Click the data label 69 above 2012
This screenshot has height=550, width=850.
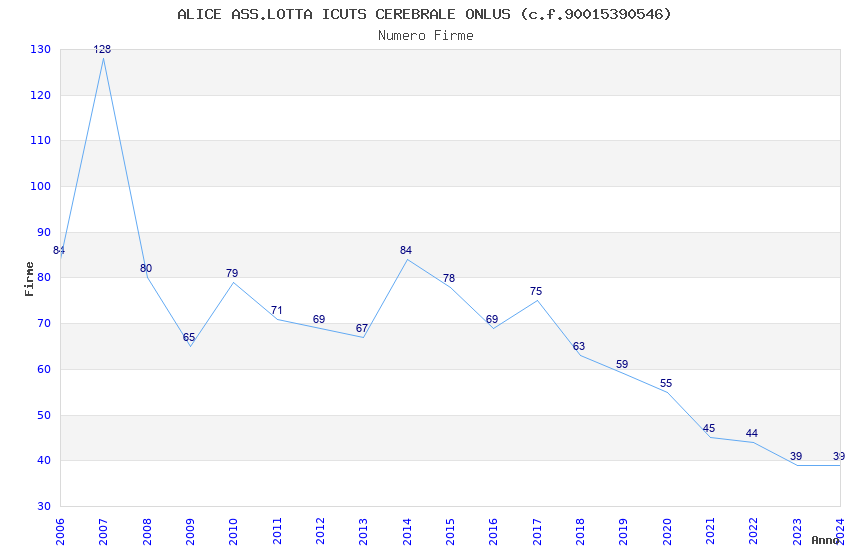(319, 319)
